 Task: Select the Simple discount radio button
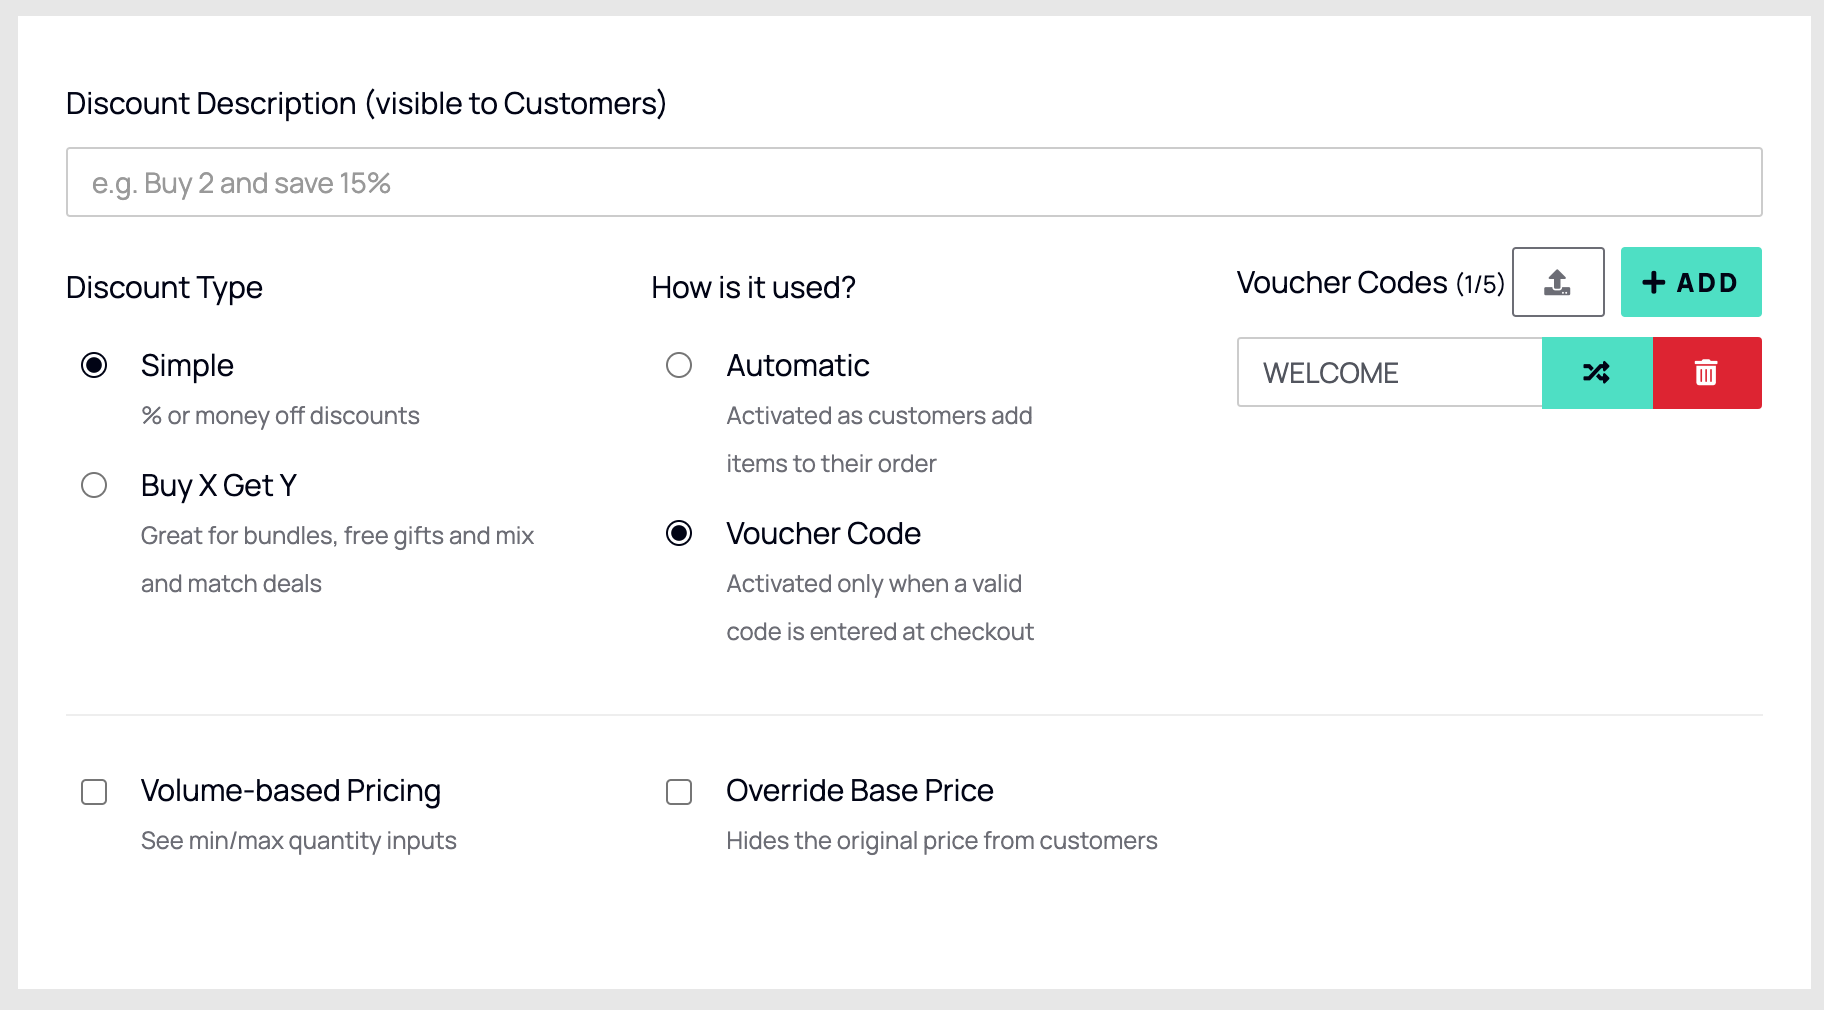click(x=94, y=365)
